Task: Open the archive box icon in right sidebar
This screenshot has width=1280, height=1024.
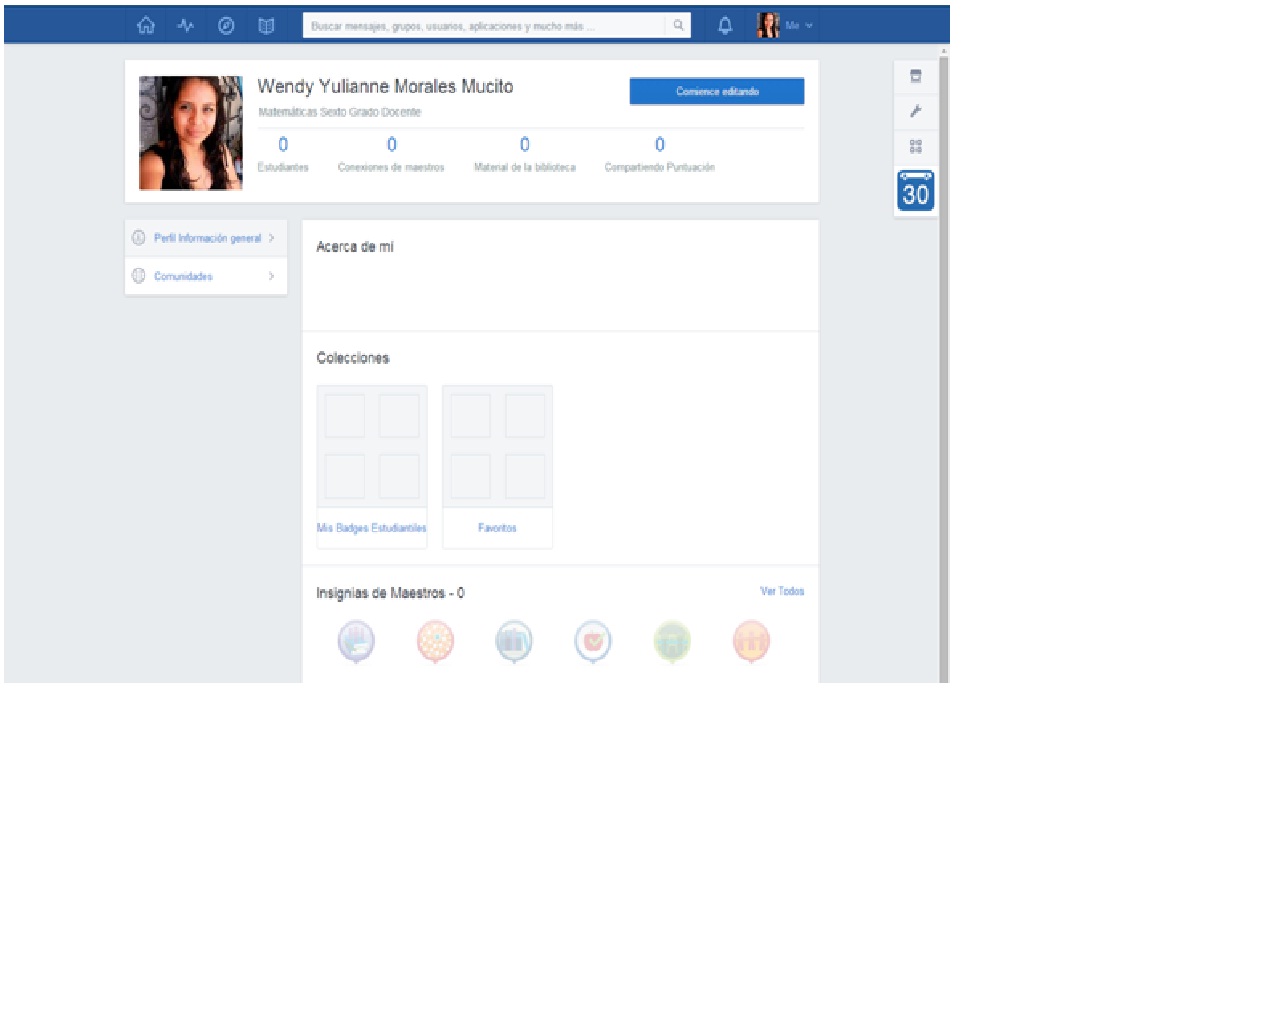Action: pyautogui.click(x=915, y=76)
